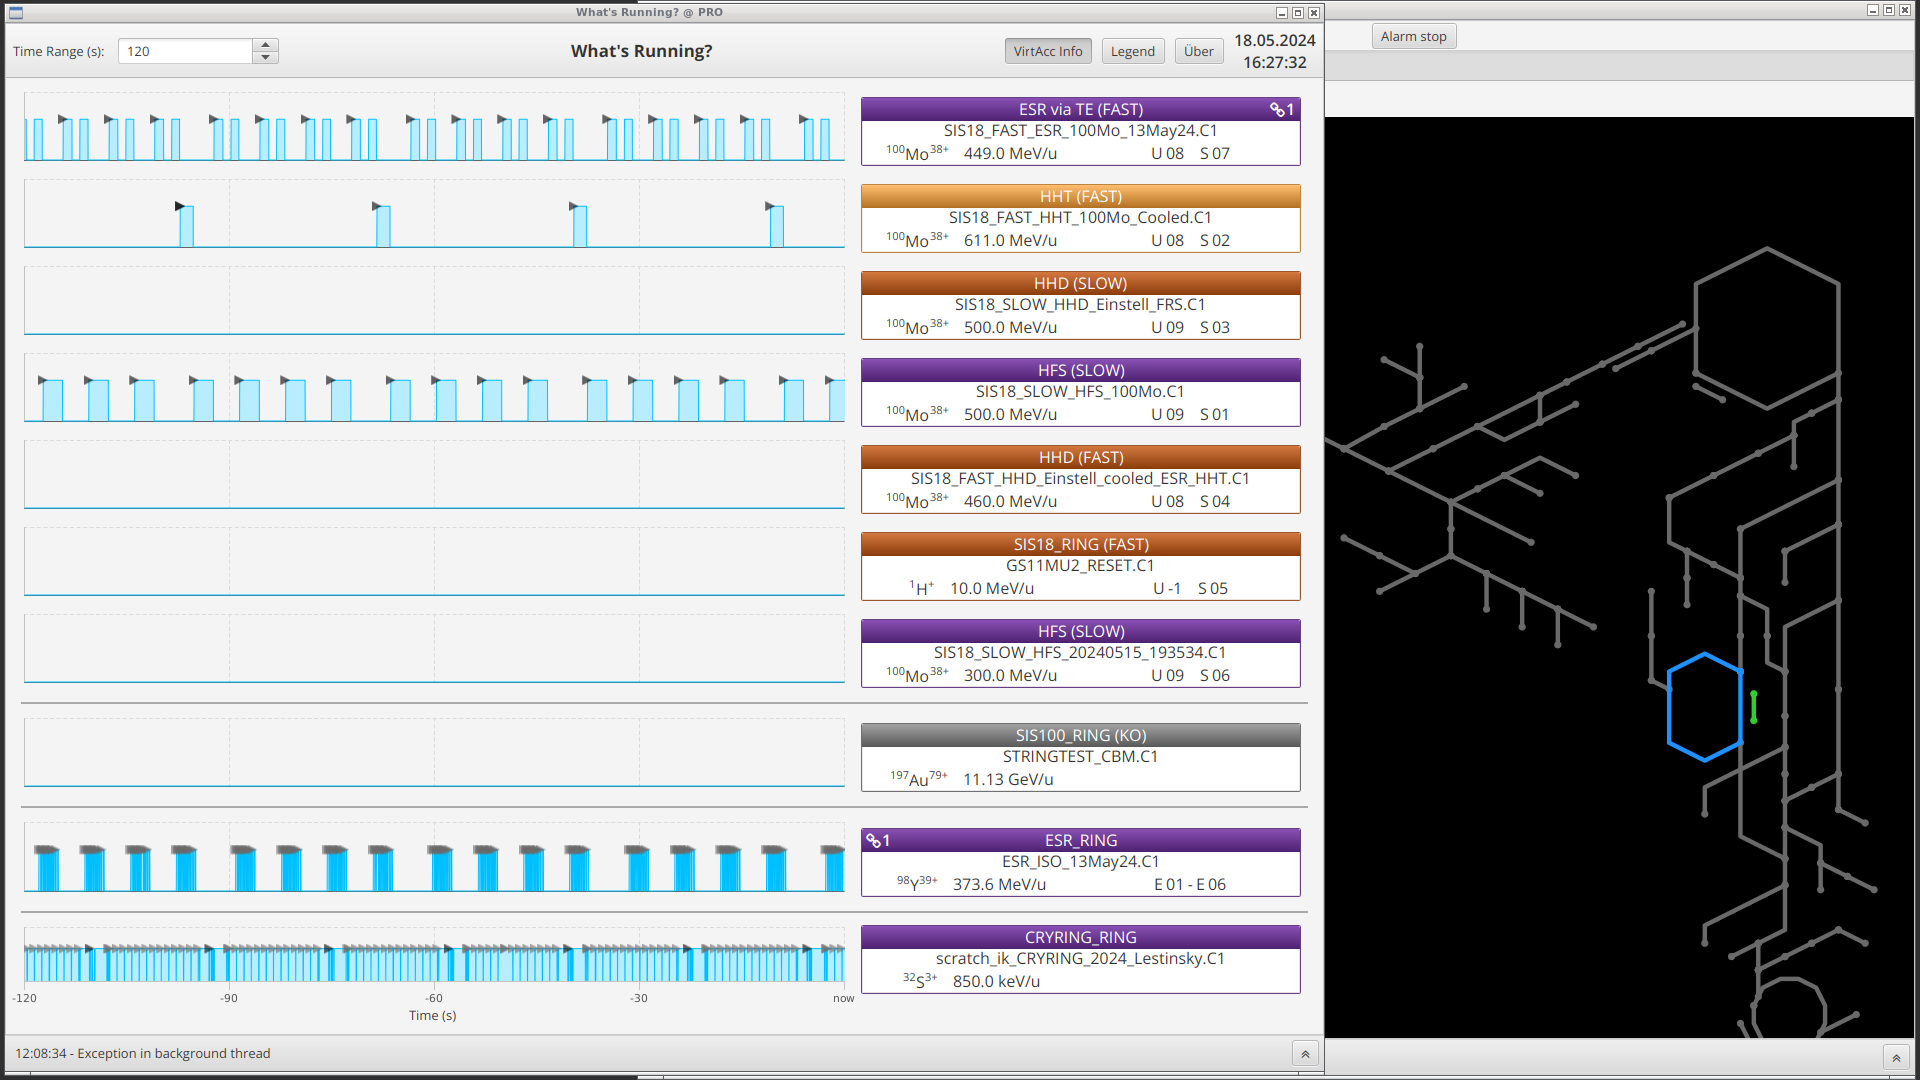
Task: Click SIS18_SLOW_HFS_100Mo.C1 text
Action: pyautogui.click(x=1080, y=391)
